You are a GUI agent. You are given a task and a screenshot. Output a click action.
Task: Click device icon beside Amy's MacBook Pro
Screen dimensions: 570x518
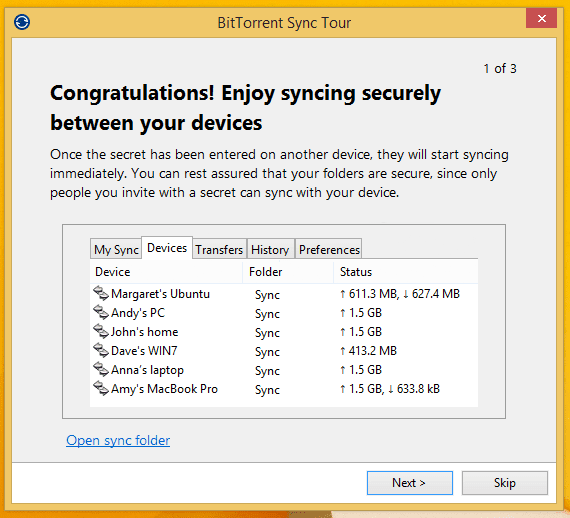coord(101,389)
